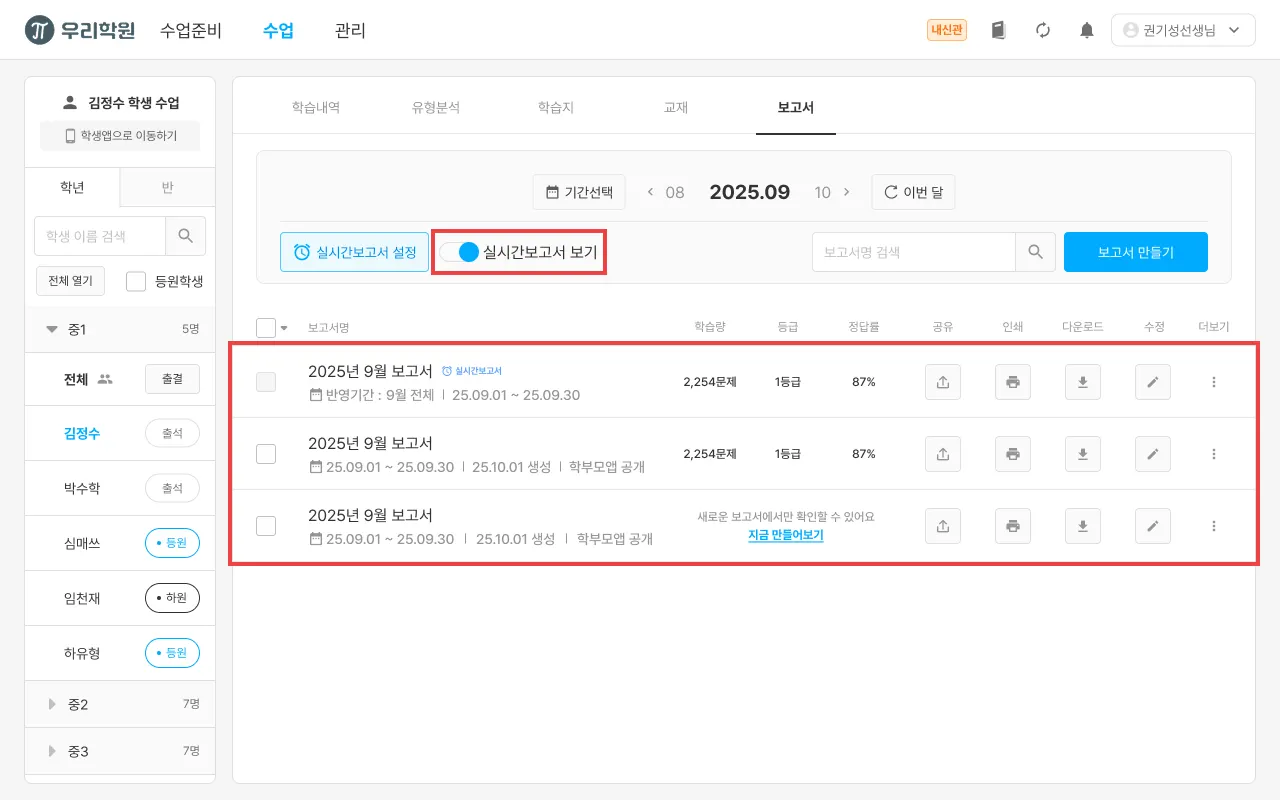This screenshot has width=1280, height=800.
Task: Open the 수업준비 menu
Action: [191, 30]
